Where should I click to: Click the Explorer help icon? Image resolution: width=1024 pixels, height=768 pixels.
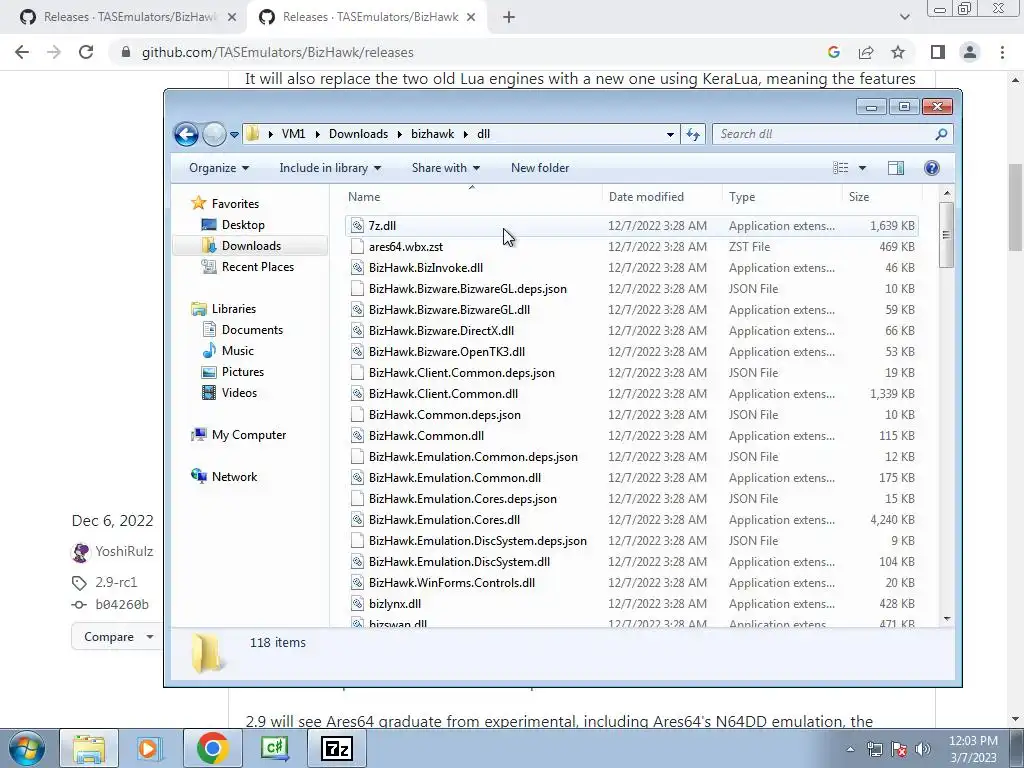[932, 168]
